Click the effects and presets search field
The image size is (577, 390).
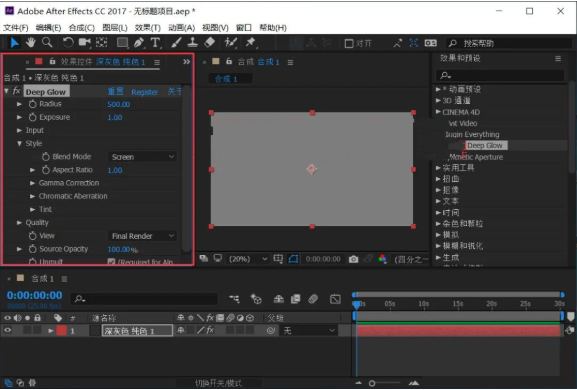click(500, 75)
